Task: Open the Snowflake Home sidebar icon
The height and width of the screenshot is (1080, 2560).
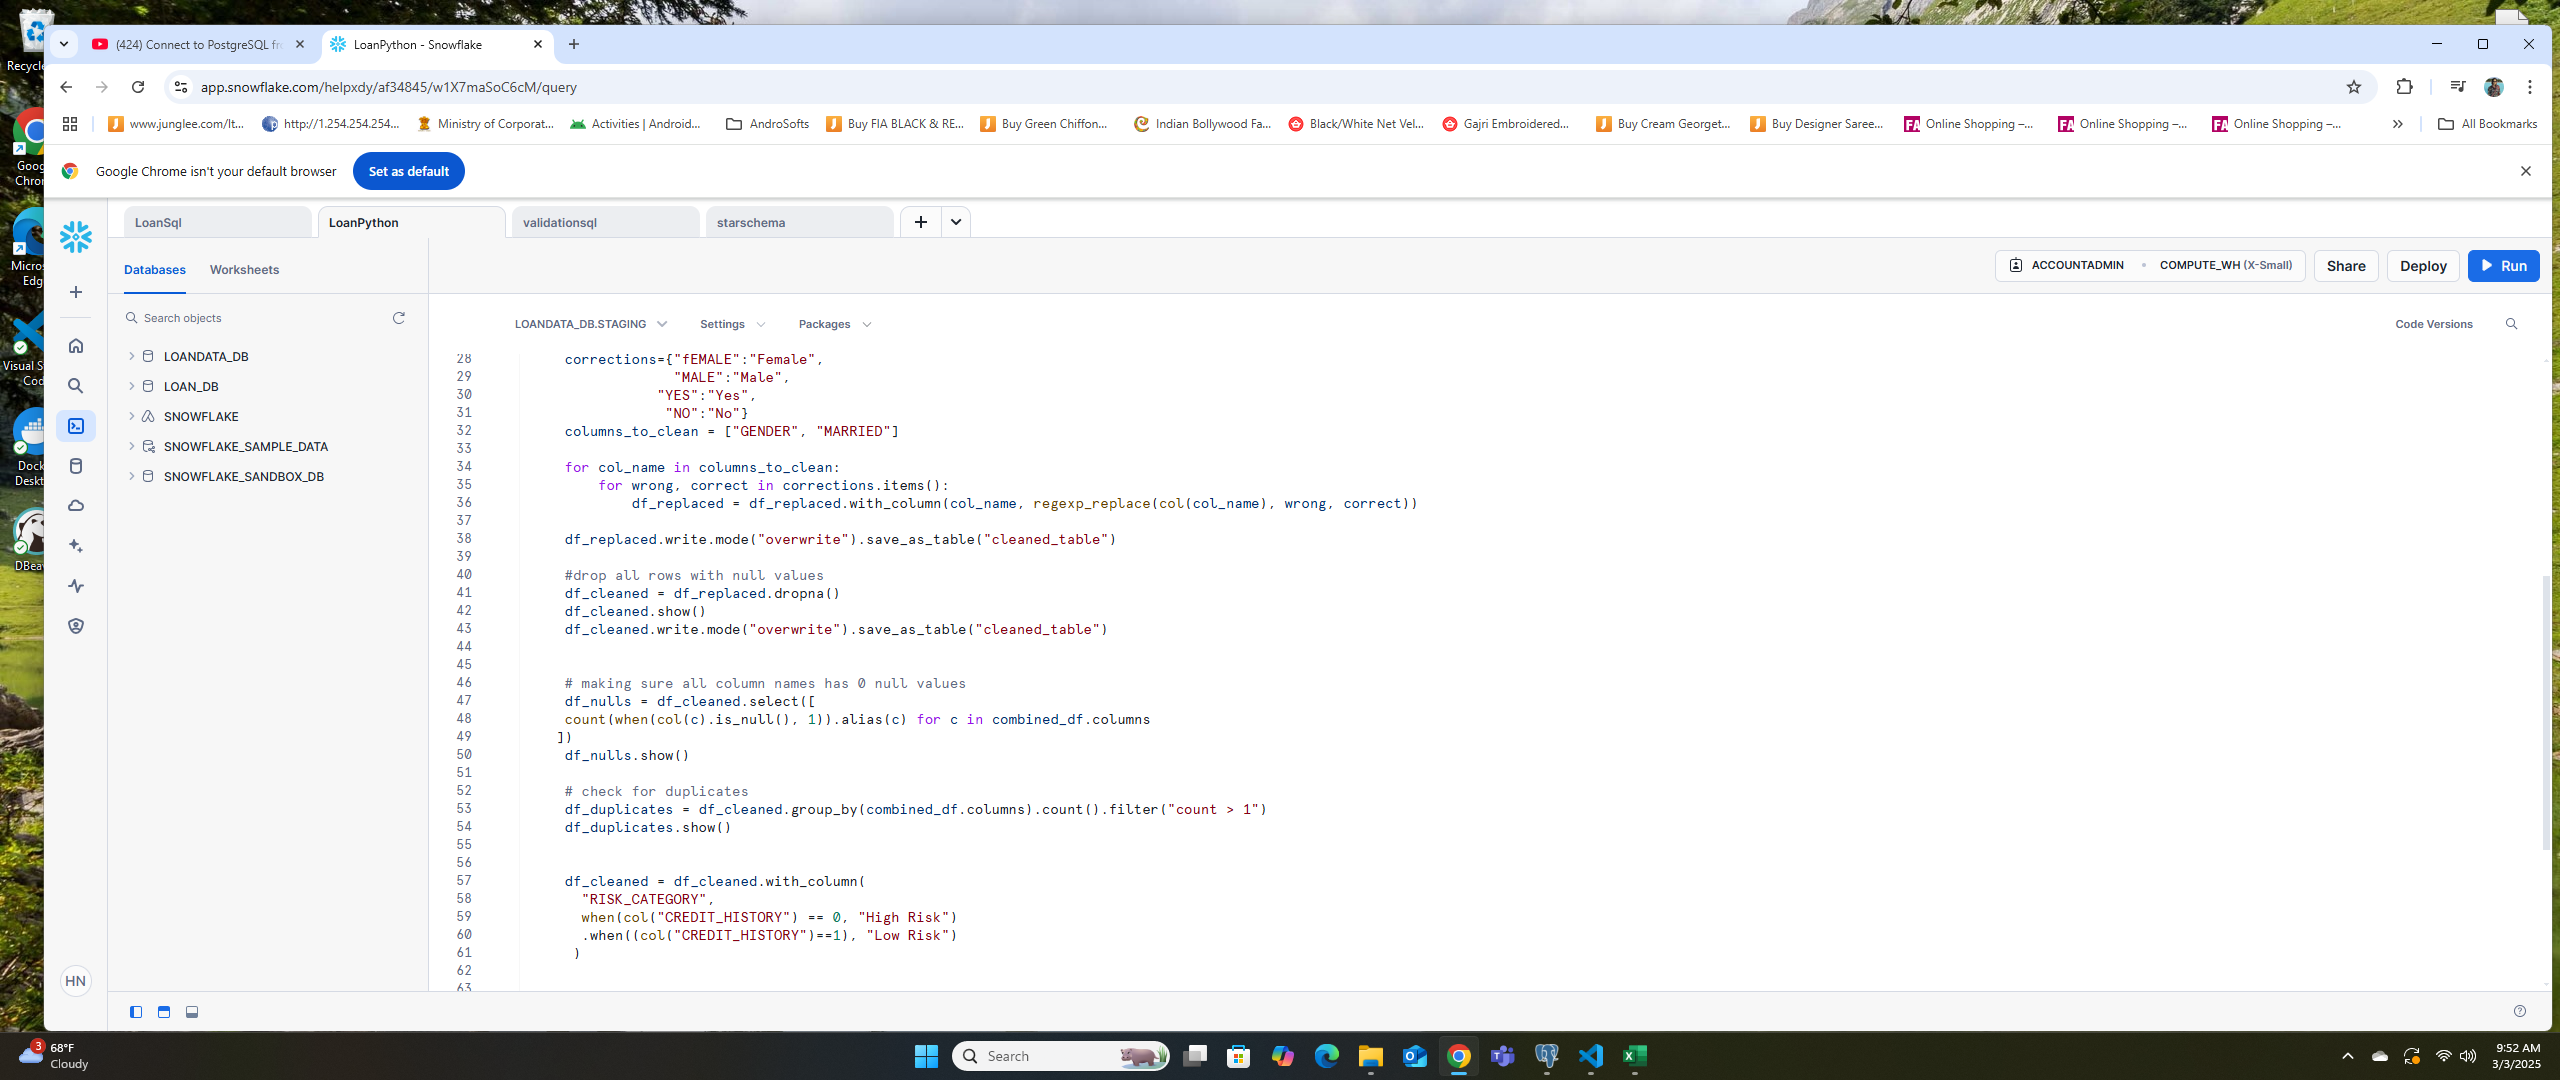Action: tap(76, 346)
